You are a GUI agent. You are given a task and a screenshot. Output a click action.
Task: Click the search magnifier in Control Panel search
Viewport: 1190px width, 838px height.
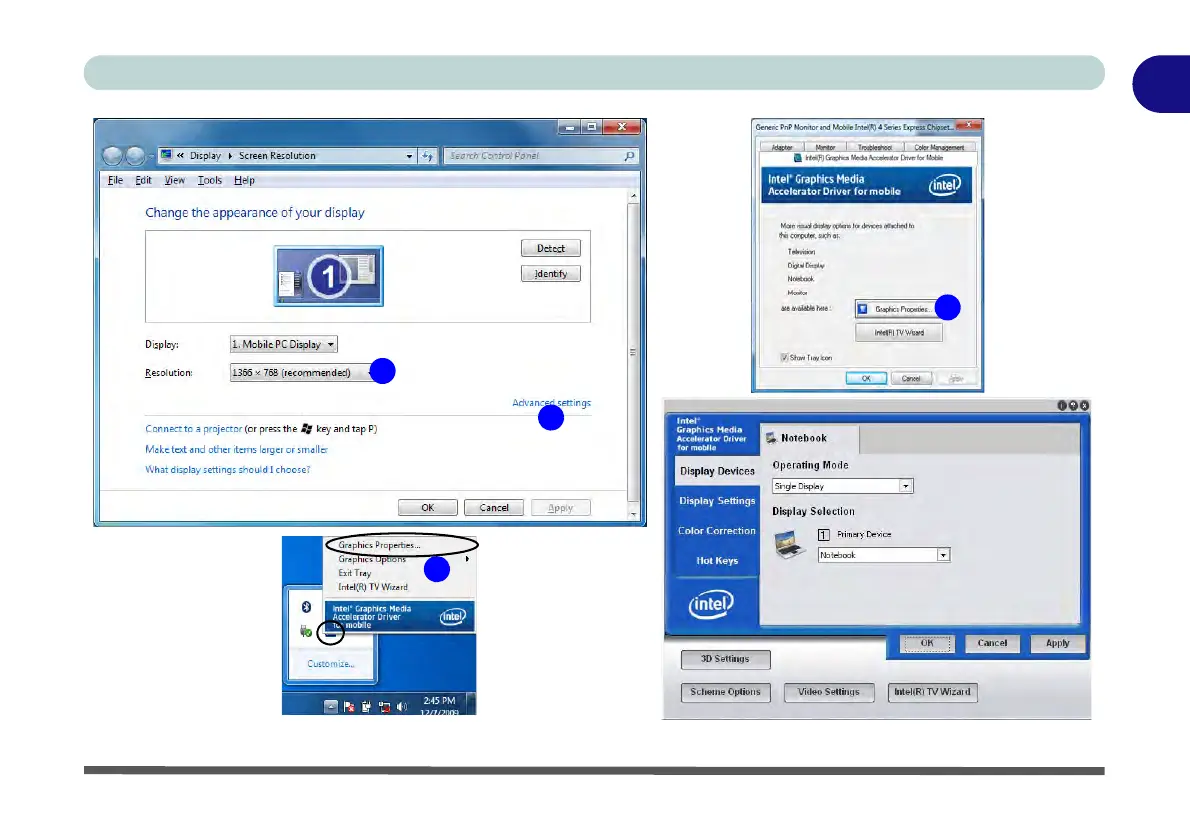tap(629, 156)
